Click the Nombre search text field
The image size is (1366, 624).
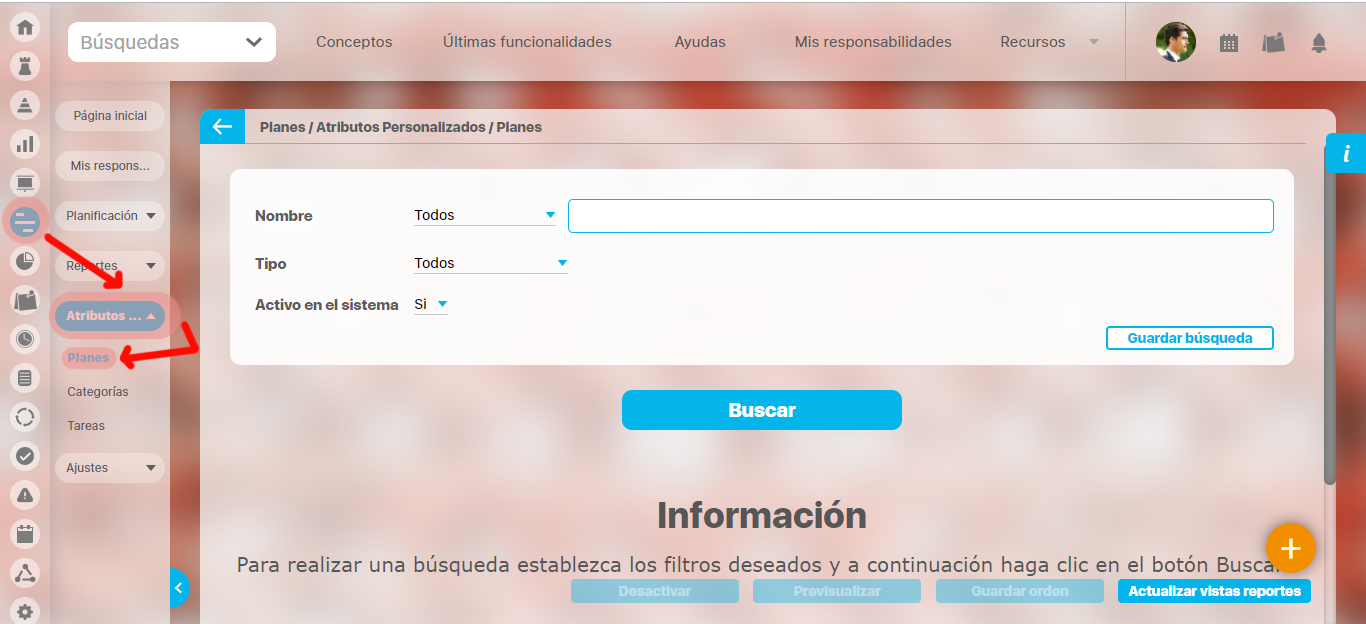pos(920,216)
